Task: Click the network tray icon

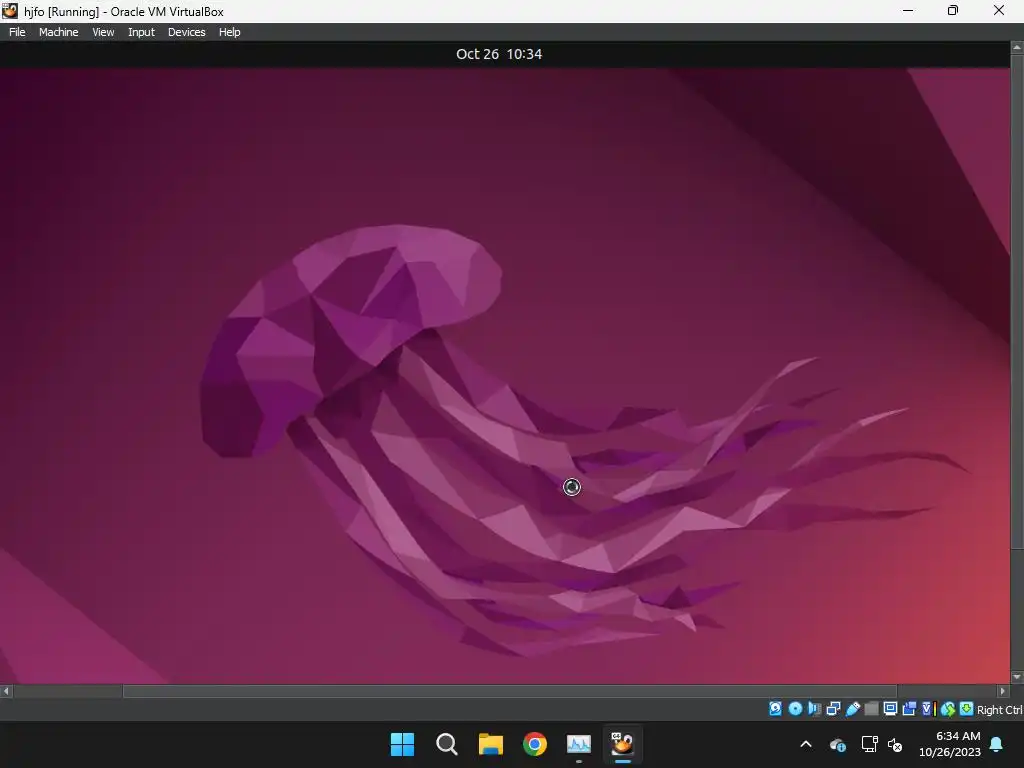Action: [x=869, y=744]
